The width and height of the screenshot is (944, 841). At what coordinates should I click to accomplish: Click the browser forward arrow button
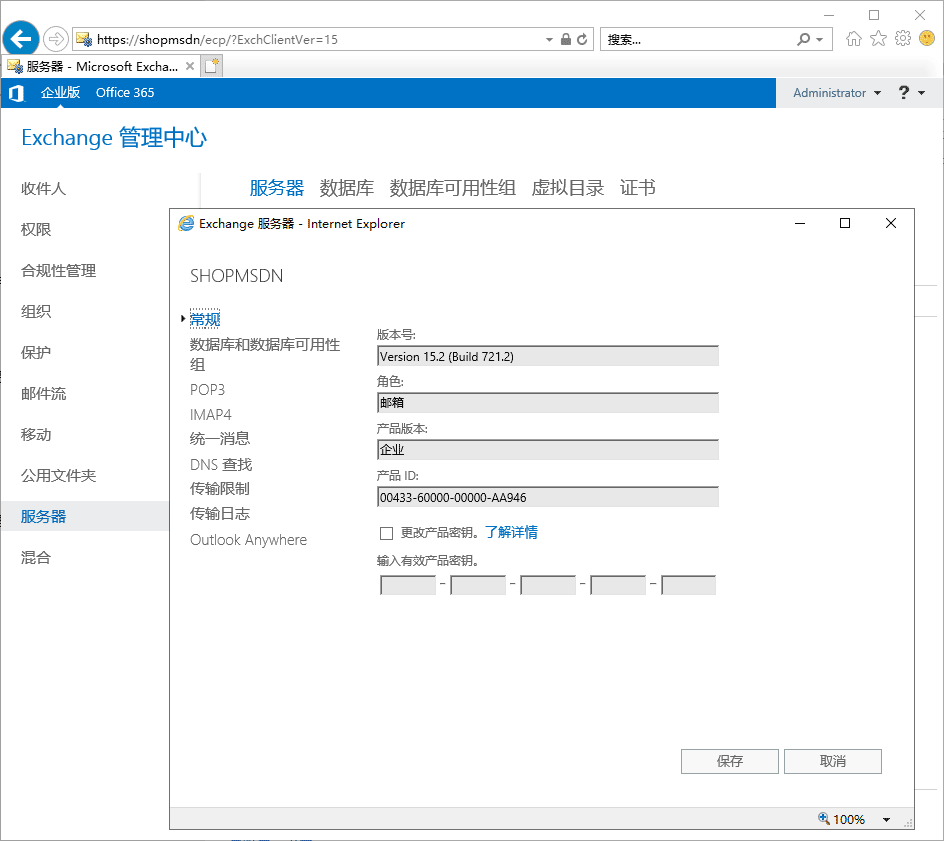55,39
